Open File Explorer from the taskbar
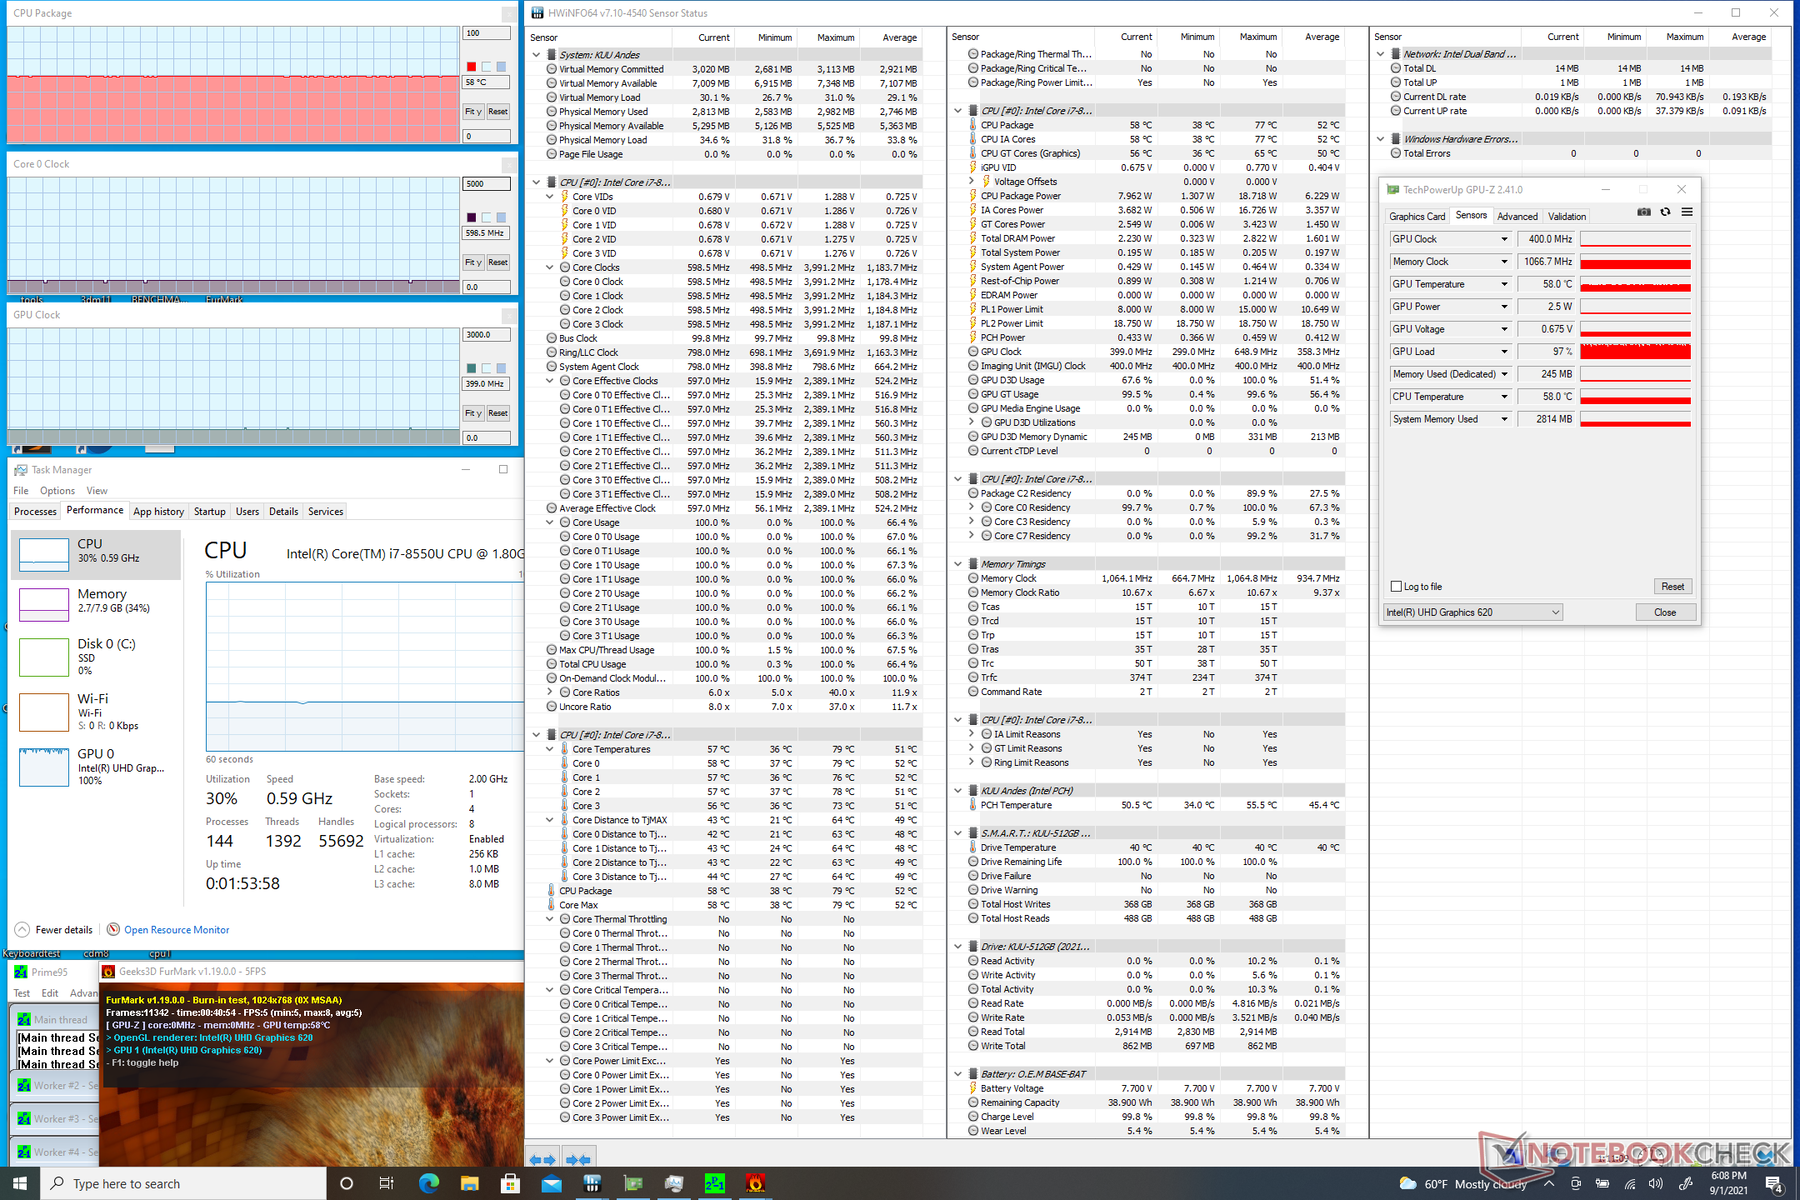The height and width of the screenshot is (1200, 1800). (470, 1184)
